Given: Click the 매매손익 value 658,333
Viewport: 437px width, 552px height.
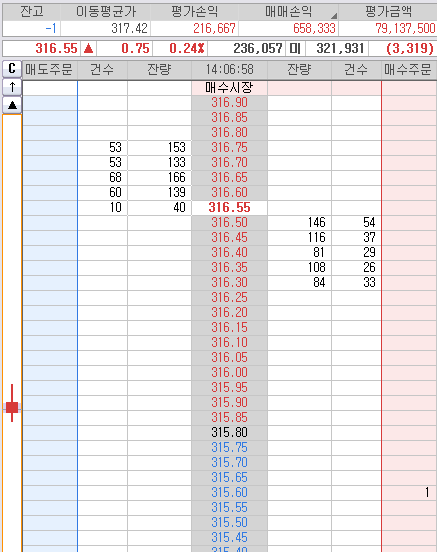Looking at the screenshot, I should pos(314,28).
